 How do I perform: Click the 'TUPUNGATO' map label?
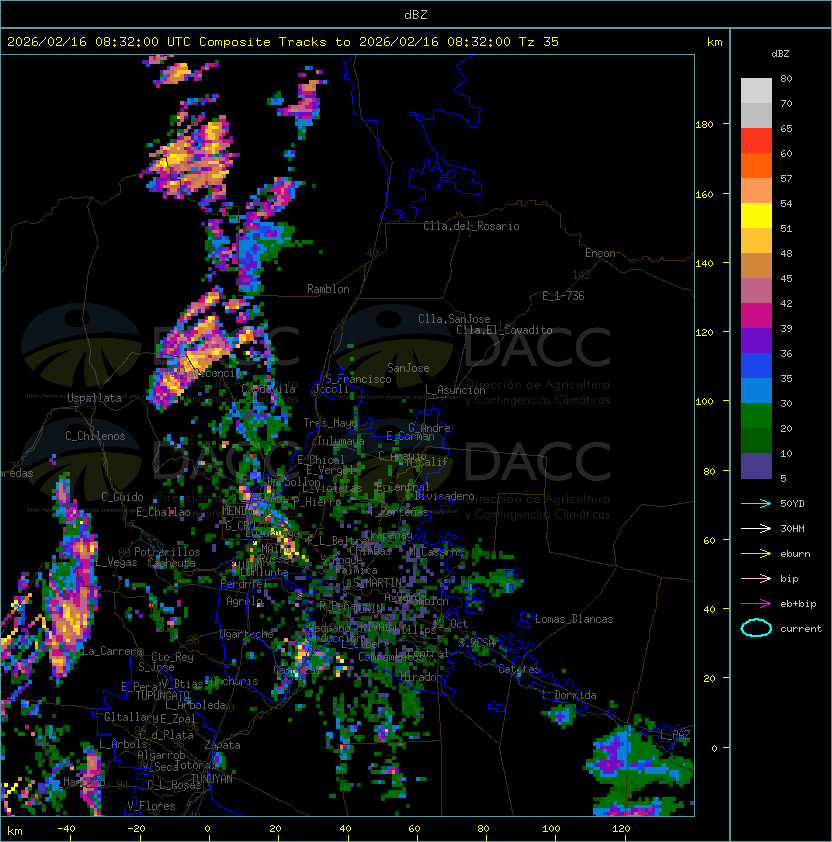pos(163,696)
